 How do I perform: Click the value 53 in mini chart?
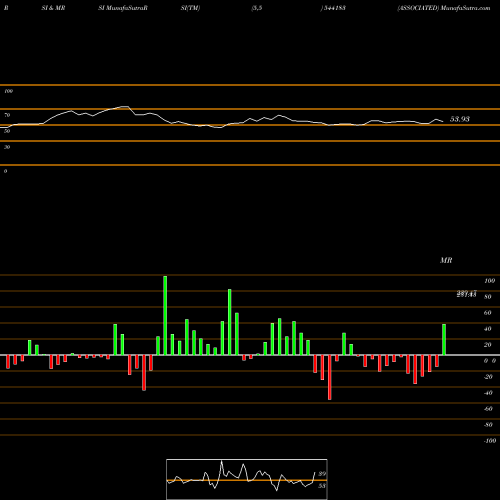tap(322, 486)
